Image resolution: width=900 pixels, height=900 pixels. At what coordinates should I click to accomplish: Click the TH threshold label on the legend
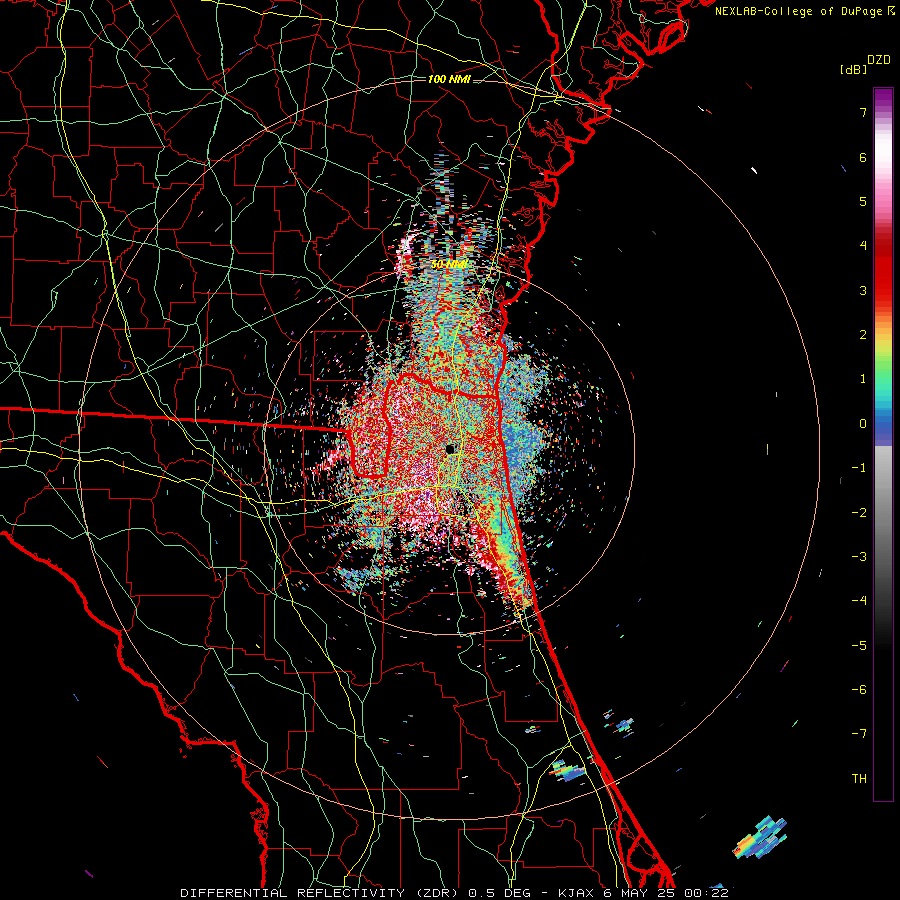[x=859, y=779]
